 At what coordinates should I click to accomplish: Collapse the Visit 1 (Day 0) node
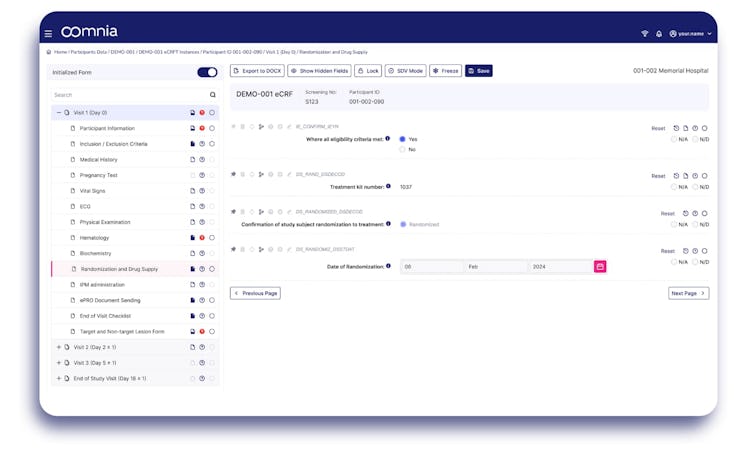pyautogui.click(x=59, y=113)
